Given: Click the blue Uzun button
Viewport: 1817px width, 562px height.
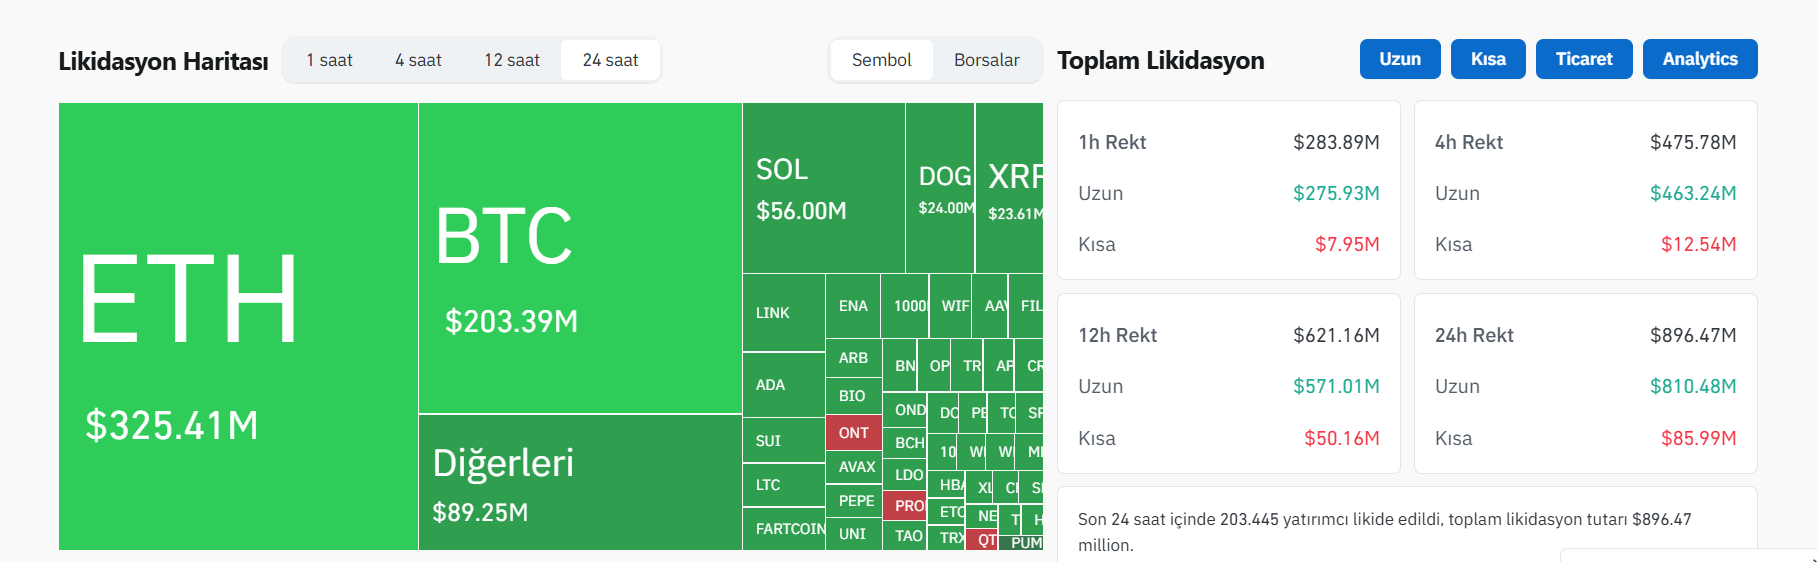Looking at the screenshot, I should (x=1399, y=59).
